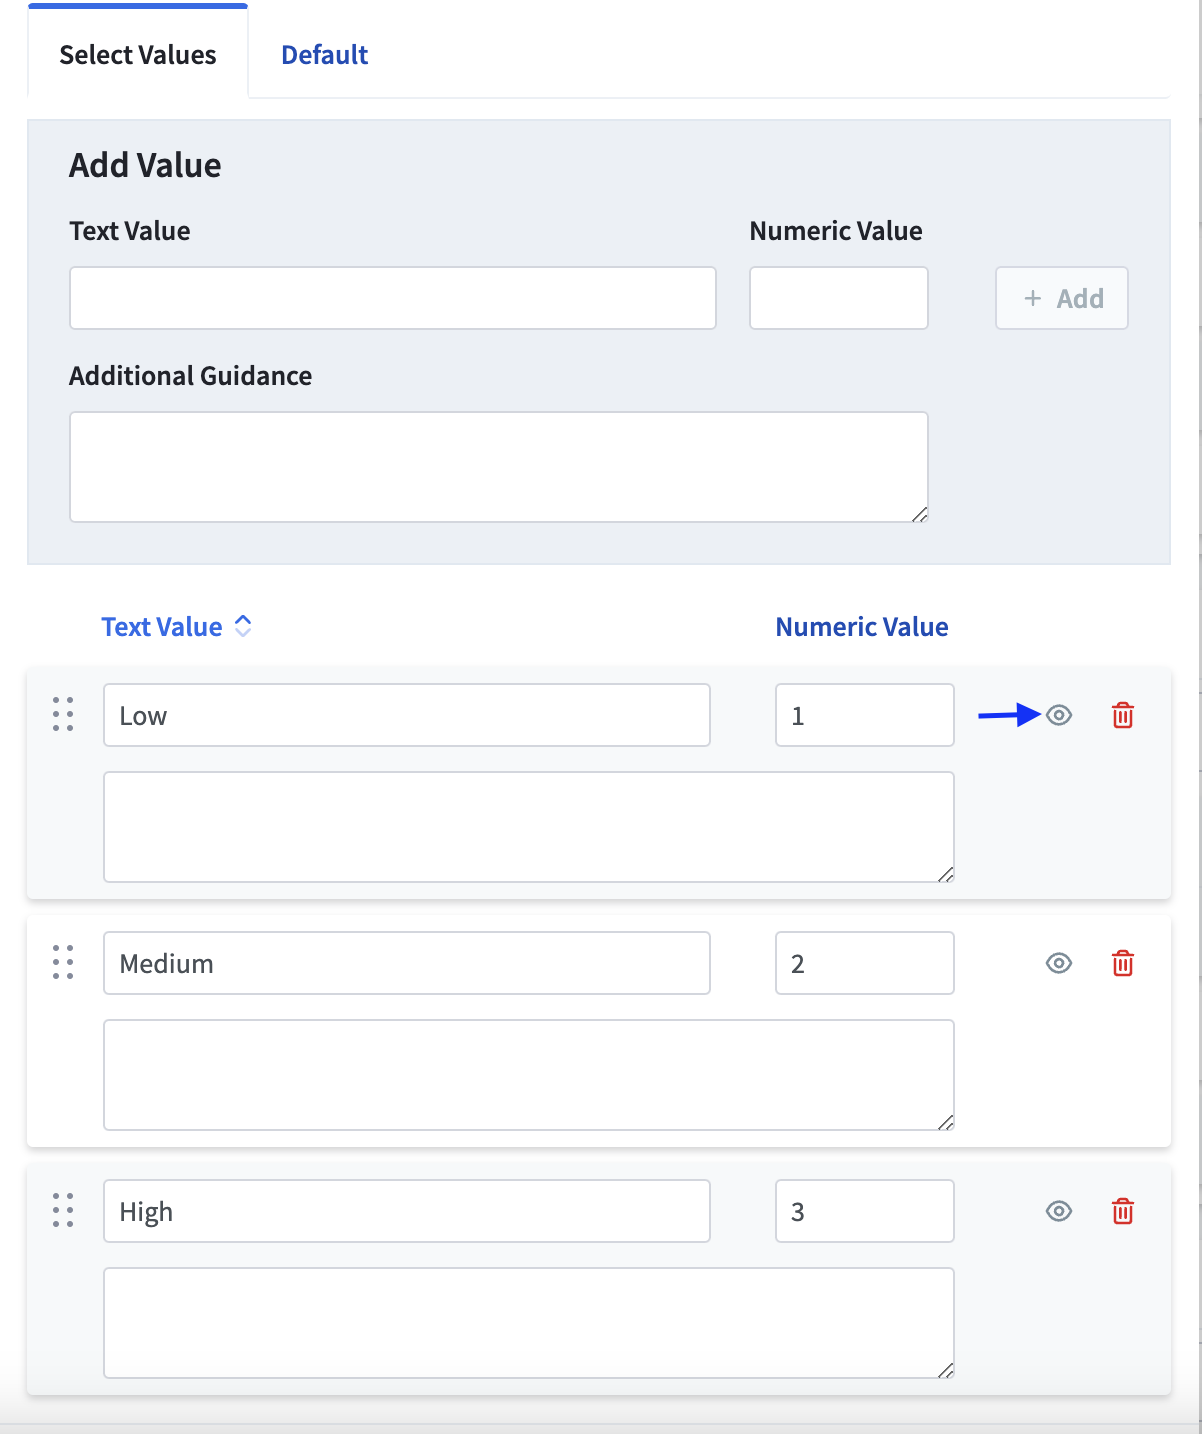Edit the Medium text value field
Screen dimensions: 1202x1434
pyautogui.click(x=407, y=963)
